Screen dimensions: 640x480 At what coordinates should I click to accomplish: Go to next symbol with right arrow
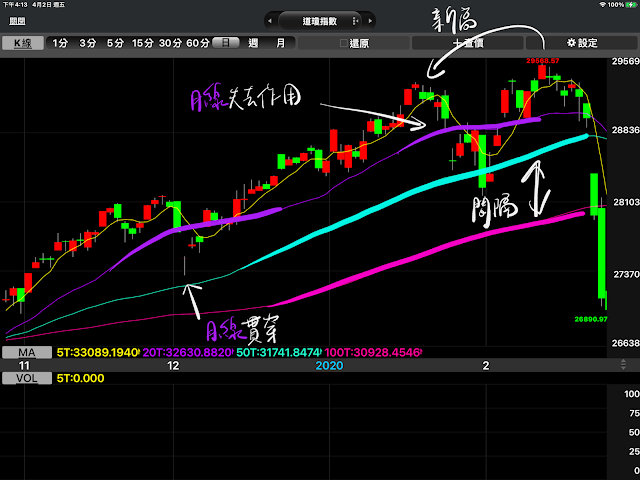370,21
